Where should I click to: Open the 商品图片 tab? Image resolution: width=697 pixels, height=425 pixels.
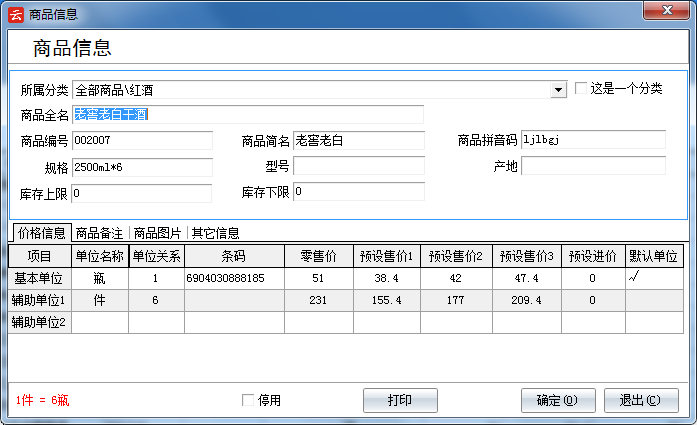pos(158,233)
